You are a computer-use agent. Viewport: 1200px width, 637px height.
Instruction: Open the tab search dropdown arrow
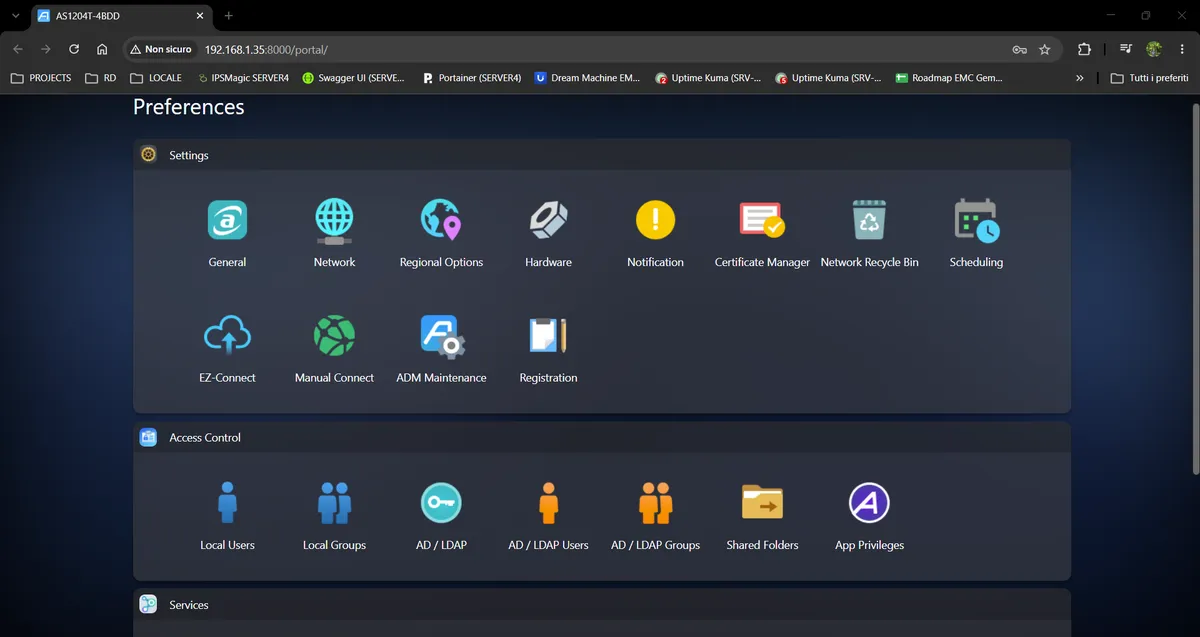[15, 16]
